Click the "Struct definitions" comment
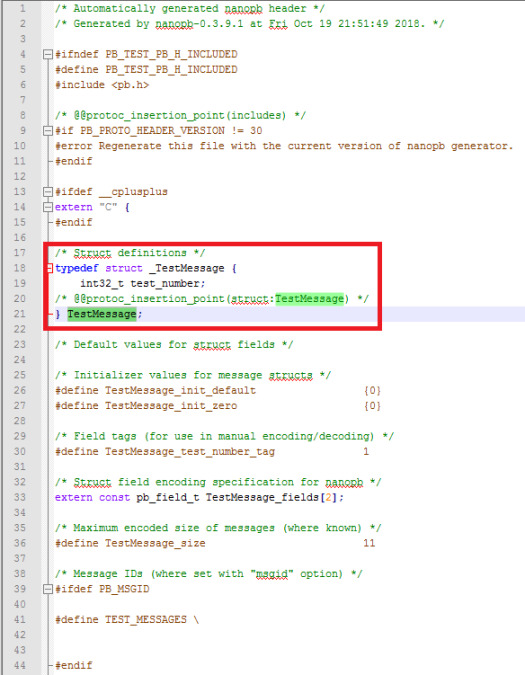The height and width of the screenshot is (675, 525). [130, 253]
